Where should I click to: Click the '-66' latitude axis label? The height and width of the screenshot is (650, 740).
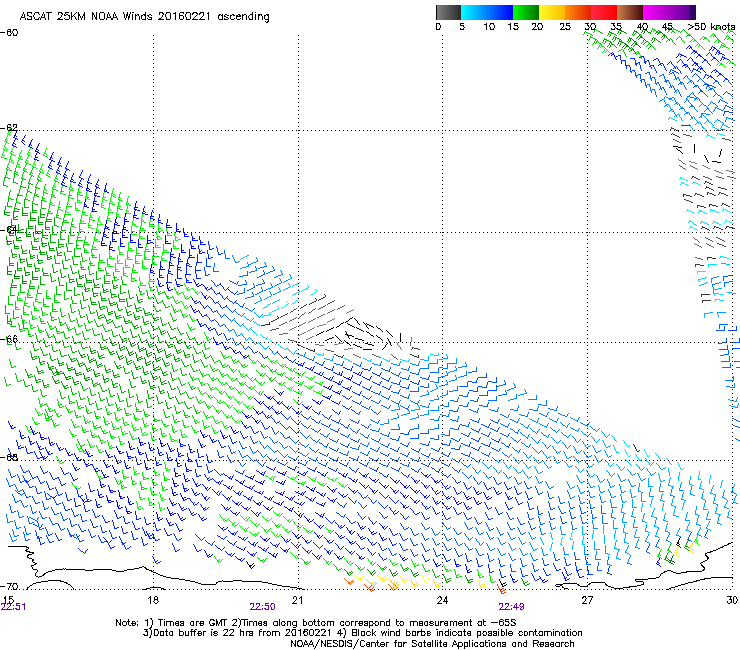point(9,339)
